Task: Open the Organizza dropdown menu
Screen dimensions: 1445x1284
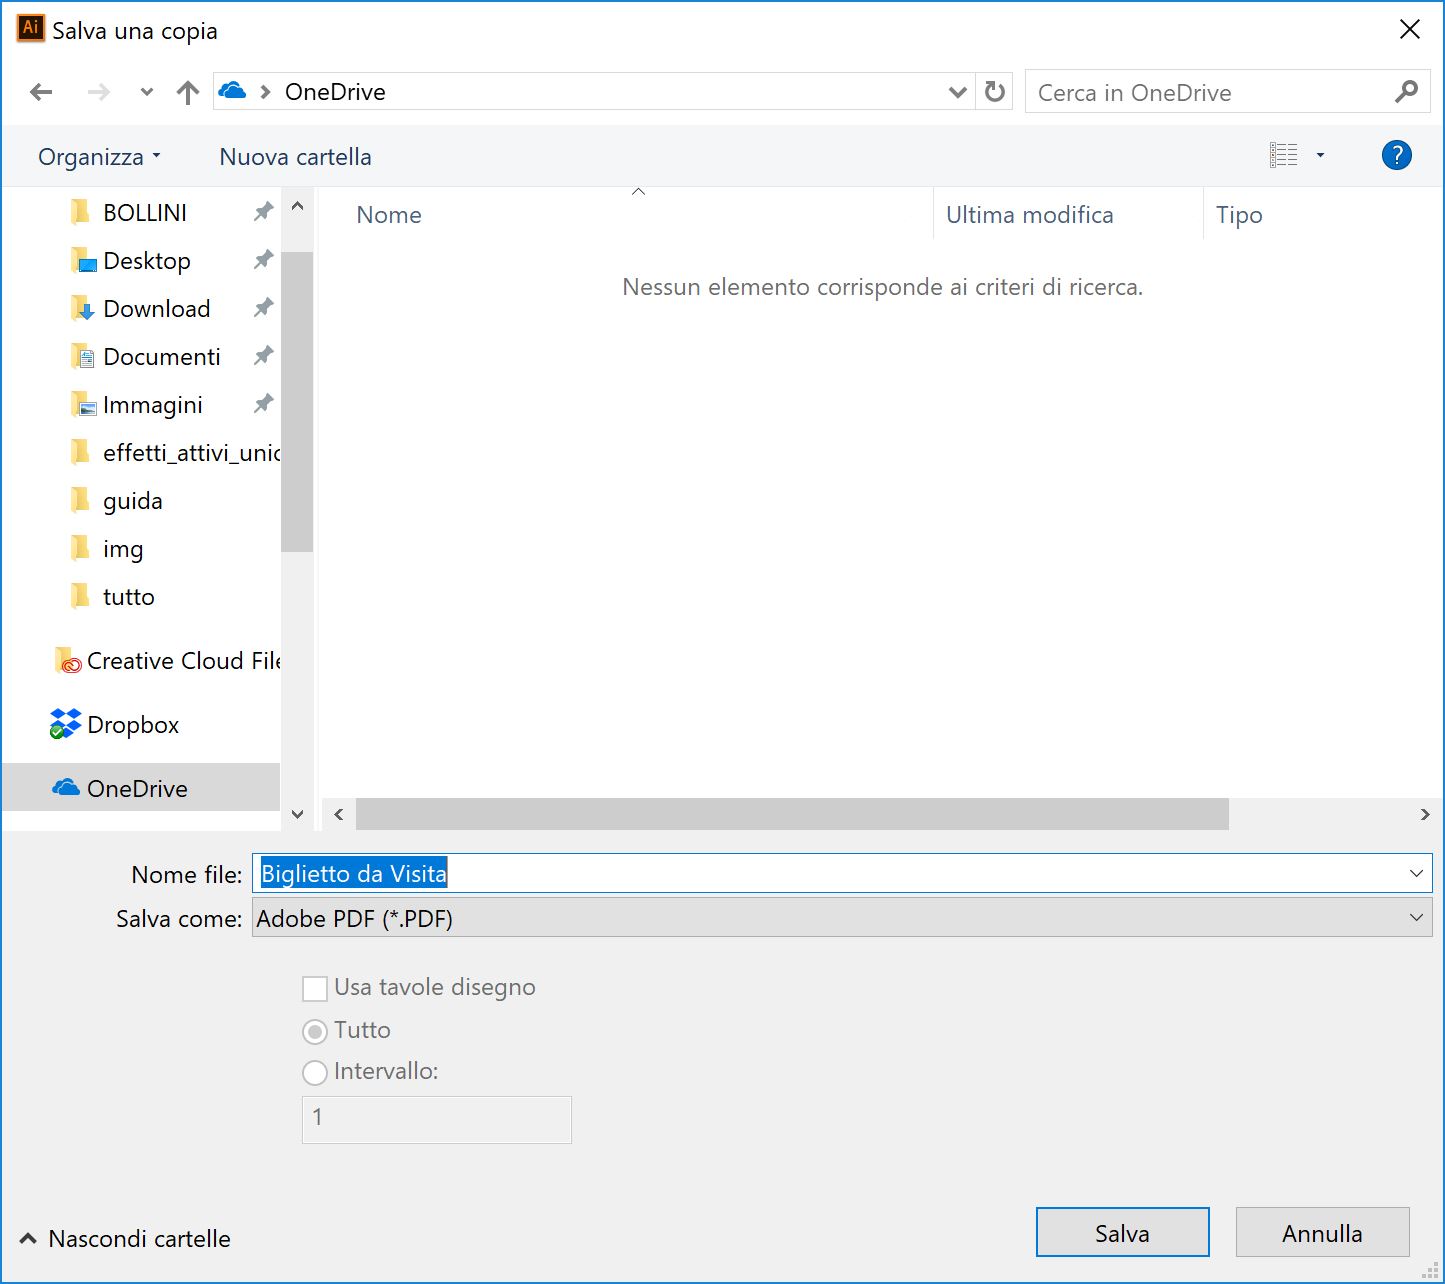Action: coord(99,157)
